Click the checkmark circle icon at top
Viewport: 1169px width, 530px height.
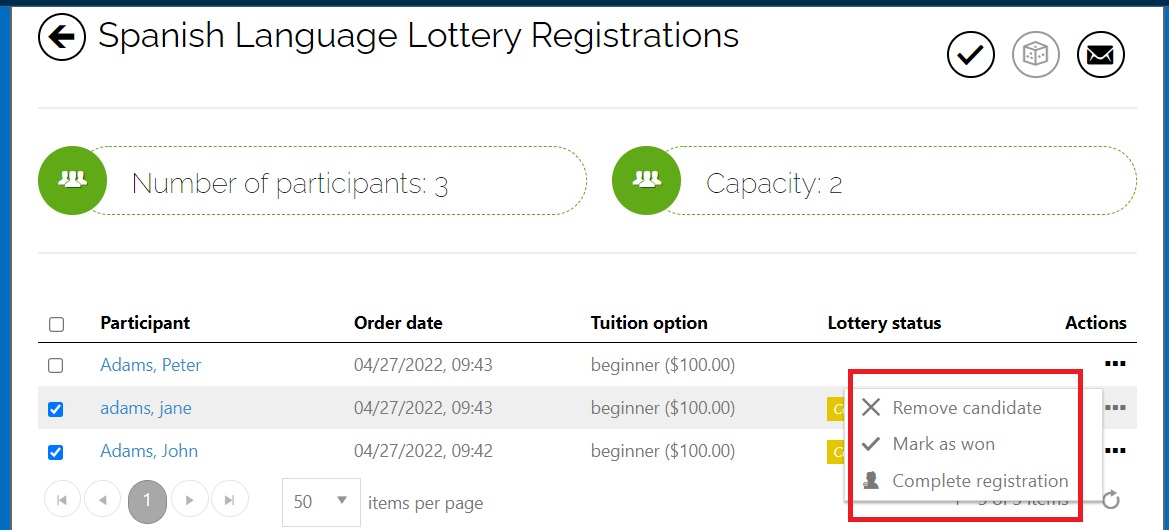point(971,54)
